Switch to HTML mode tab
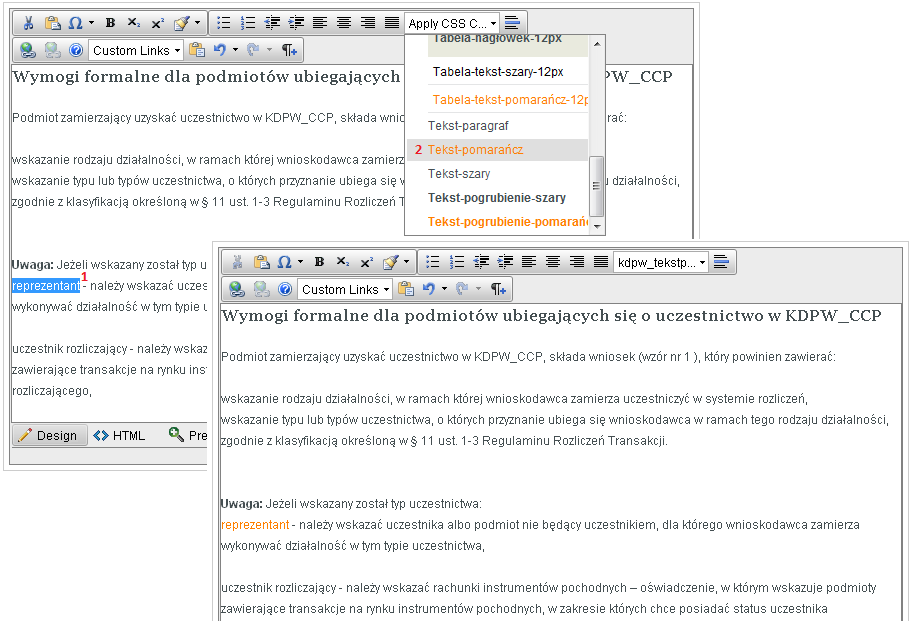This screenshot has height=621, width=921. point(119,435)
